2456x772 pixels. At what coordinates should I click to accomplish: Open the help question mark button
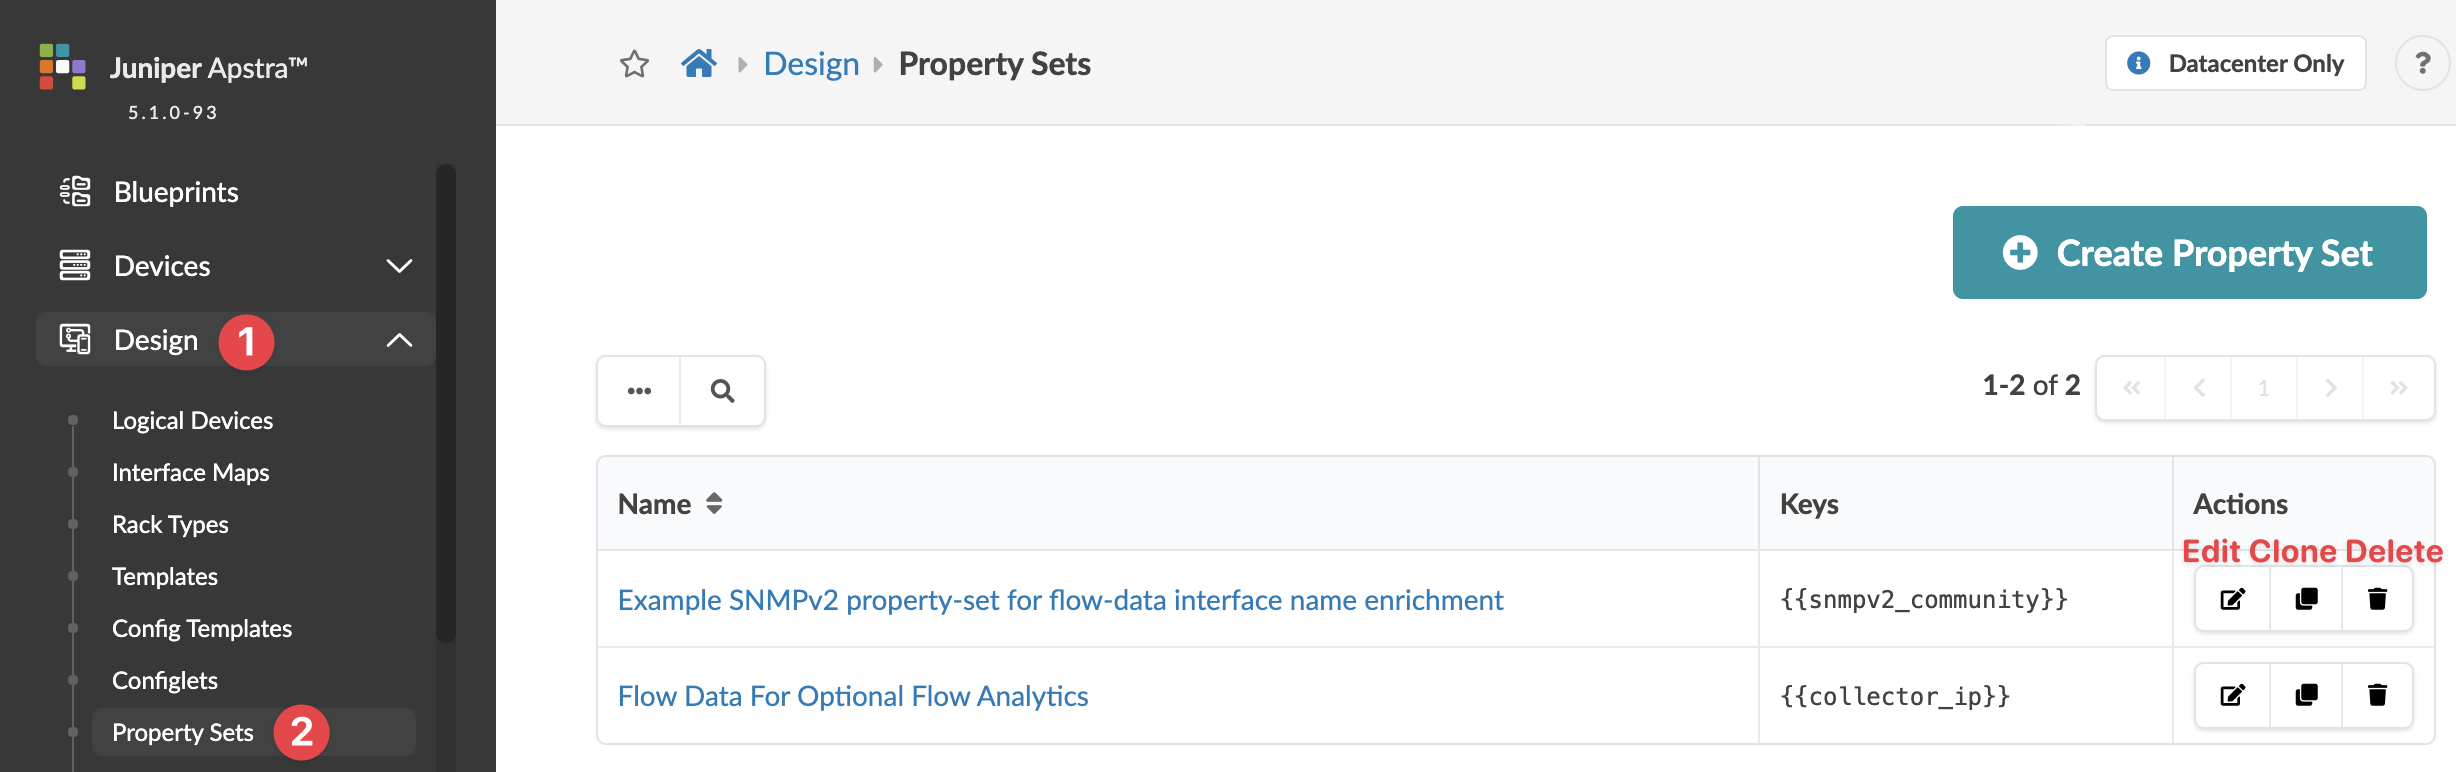(x=2421, y=64)
